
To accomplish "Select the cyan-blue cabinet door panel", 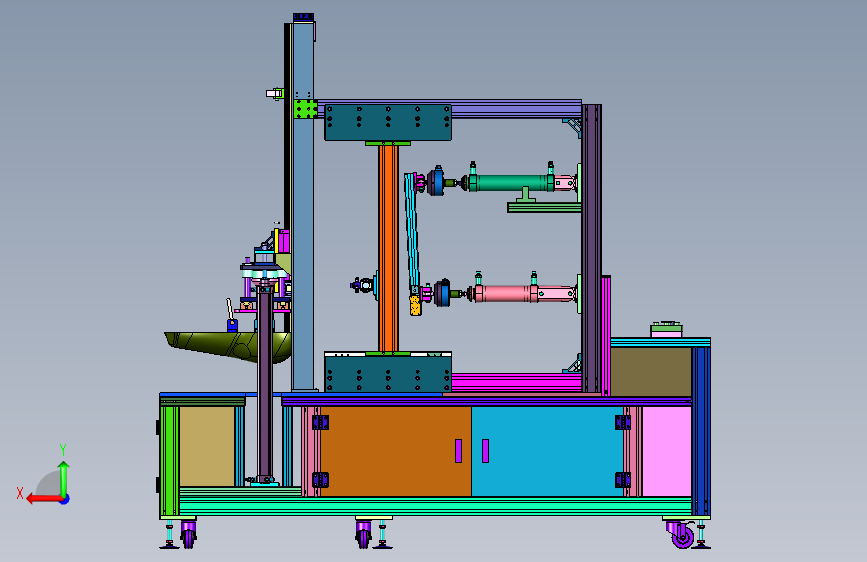I will [547, 451].
